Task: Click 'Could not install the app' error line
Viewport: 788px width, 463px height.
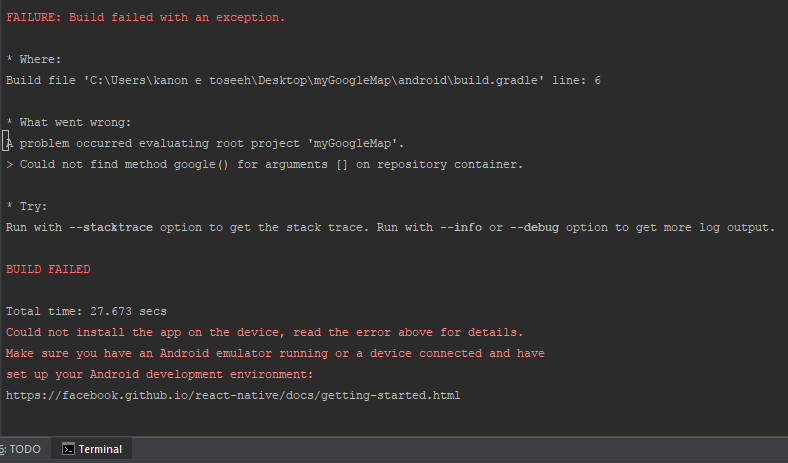Action: coord(265,332)
